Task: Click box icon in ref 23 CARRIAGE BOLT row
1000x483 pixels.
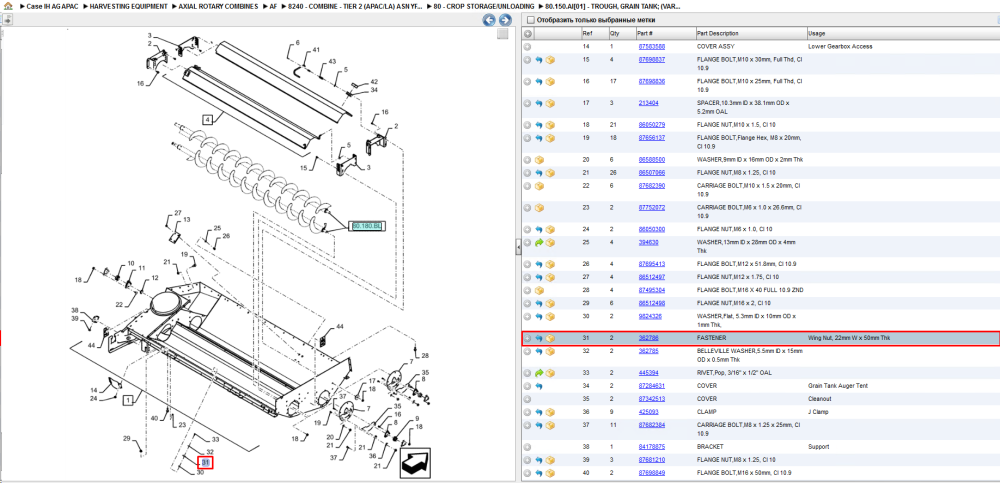Action: click(539, 208)
